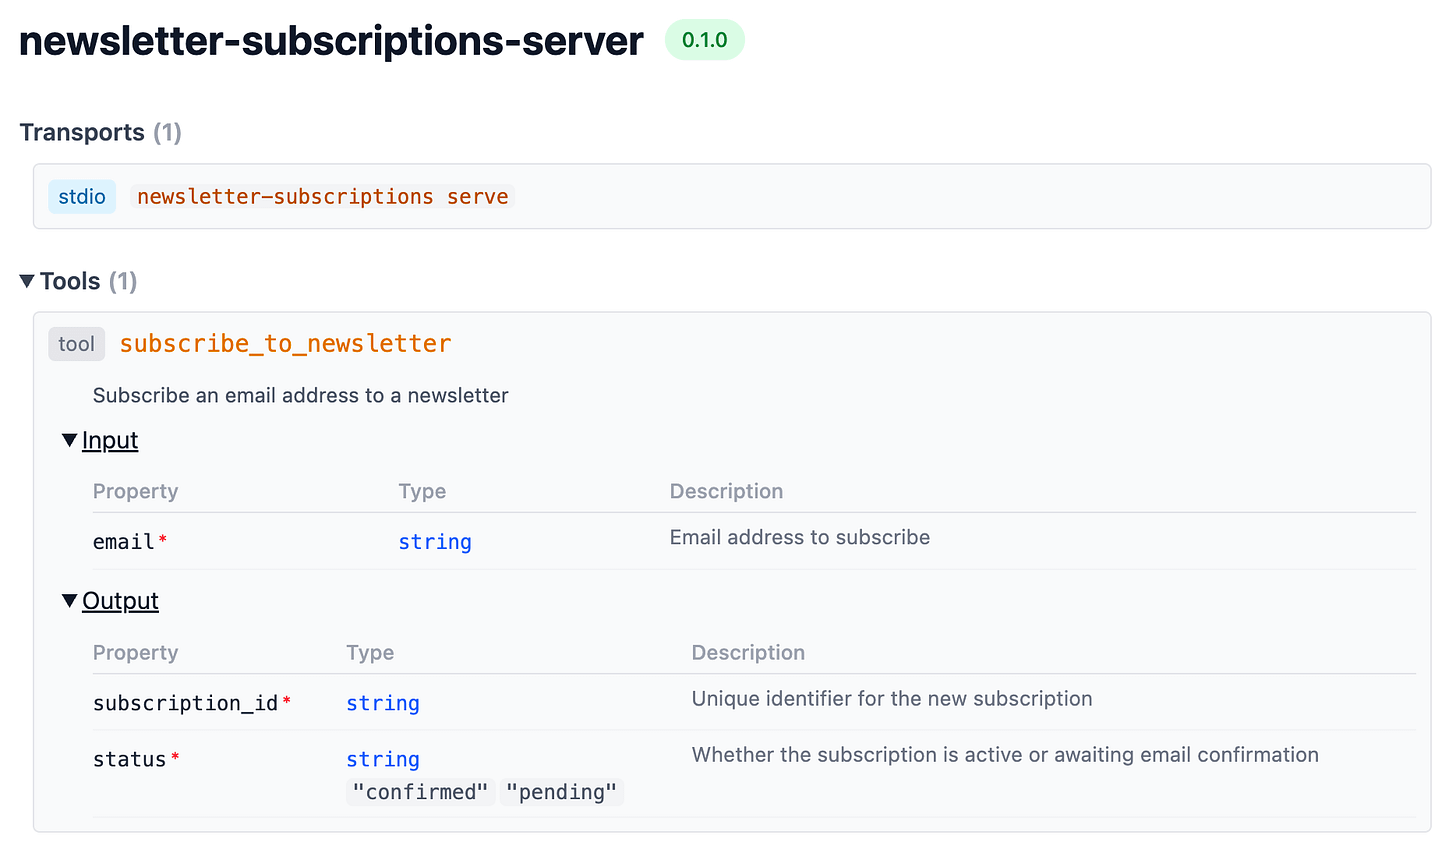
Task: Click 'Email address to subscribe' description
Action: pyautogui.click(x=800, y=538)
